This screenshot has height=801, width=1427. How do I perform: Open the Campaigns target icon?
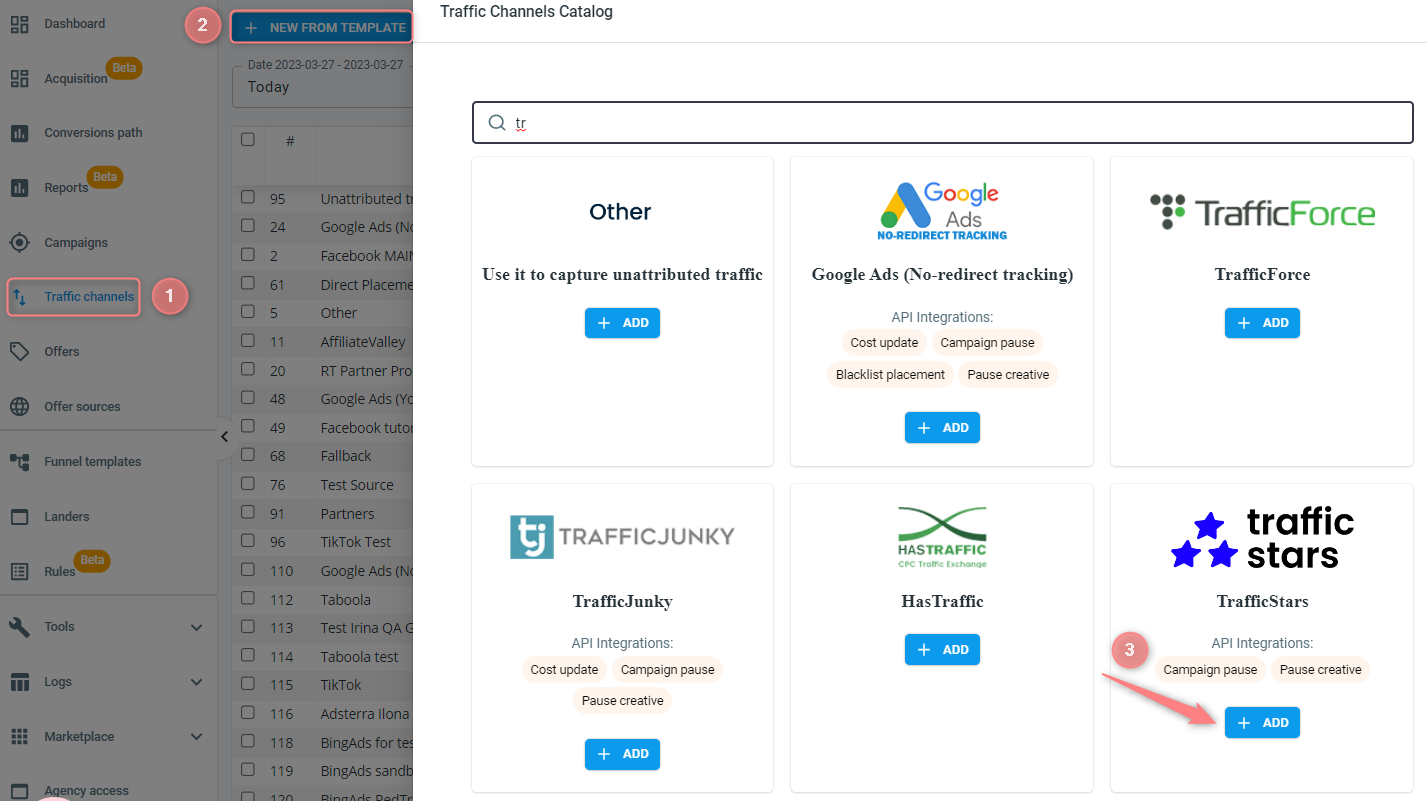(x=19, y=242)
